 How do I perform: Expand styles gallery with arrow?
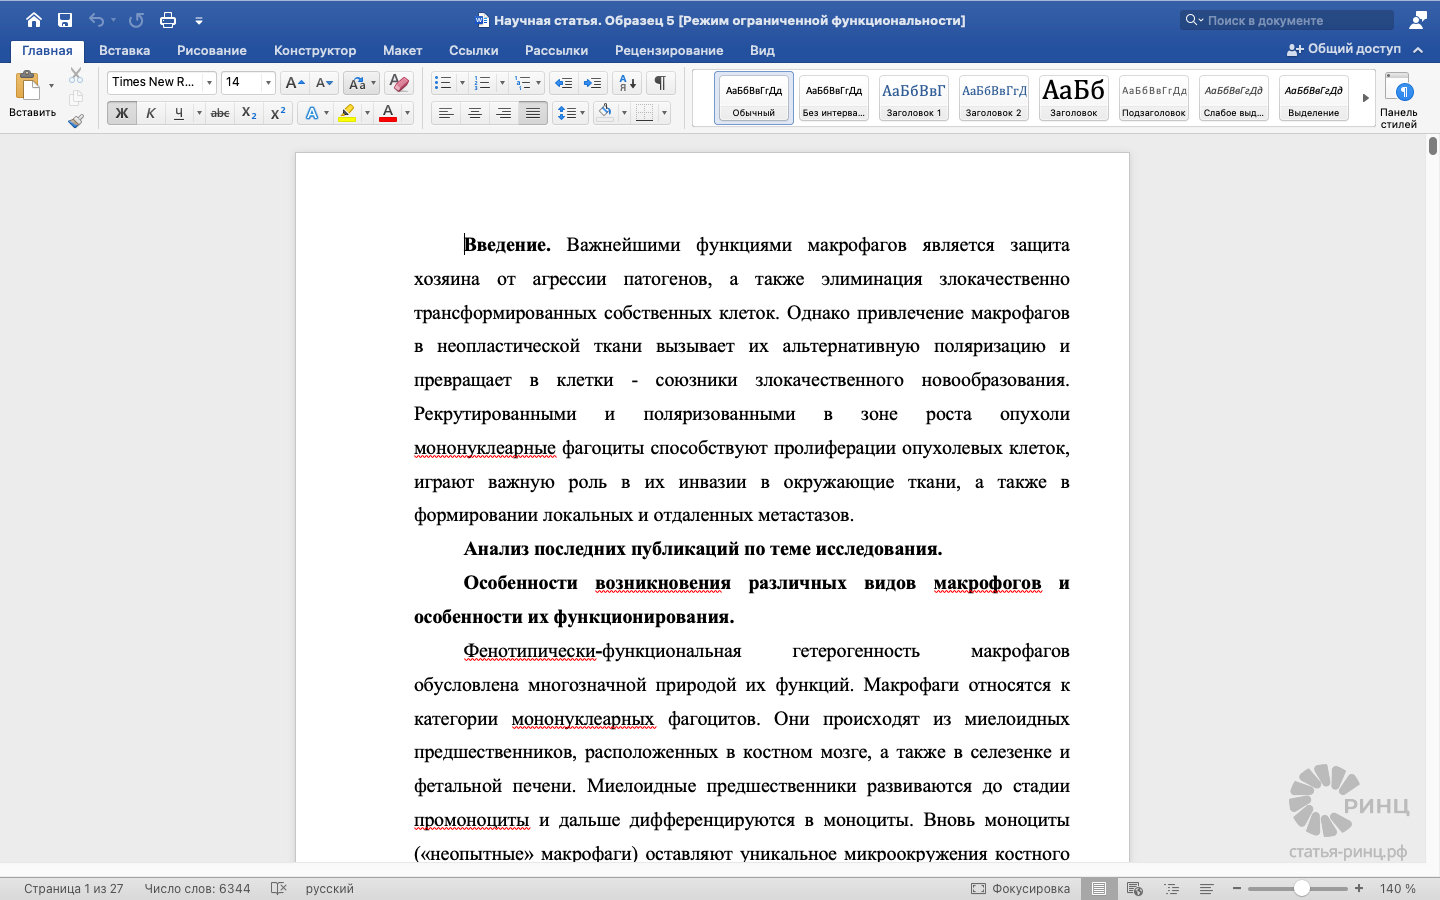1365,98
